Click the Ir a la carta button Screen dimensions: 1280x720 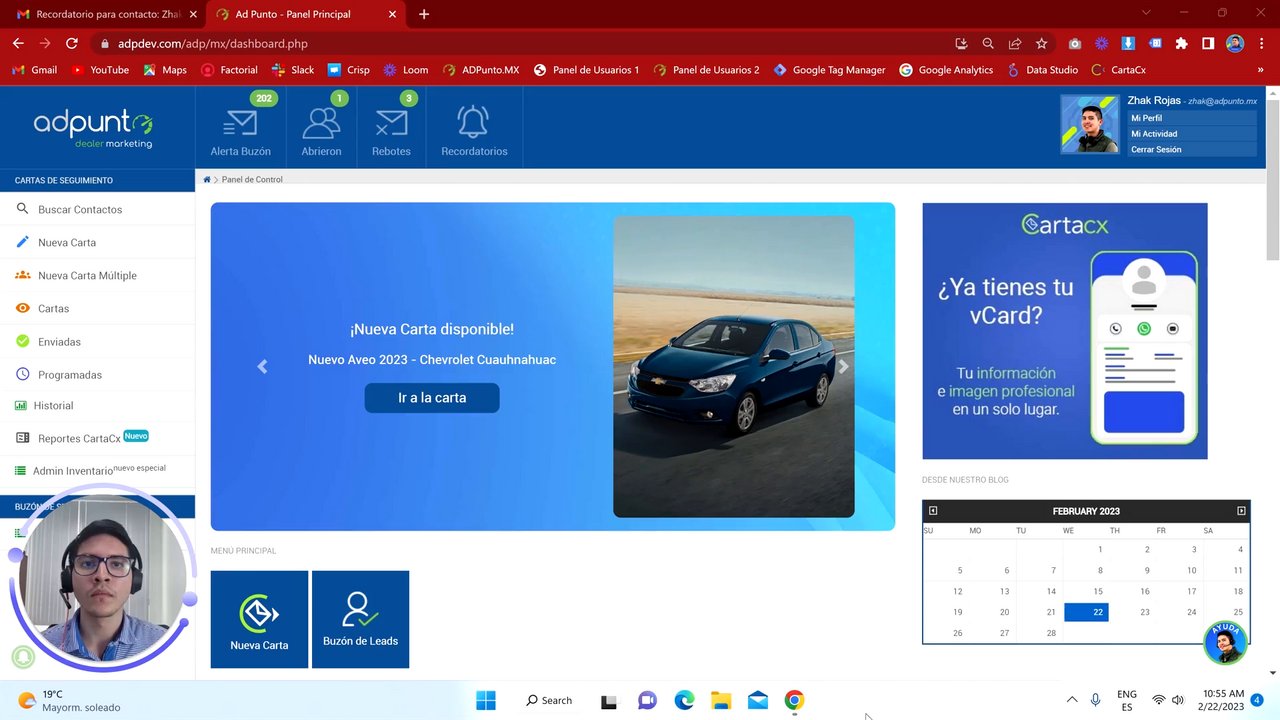pyautogui.click(x=432, y=397)
